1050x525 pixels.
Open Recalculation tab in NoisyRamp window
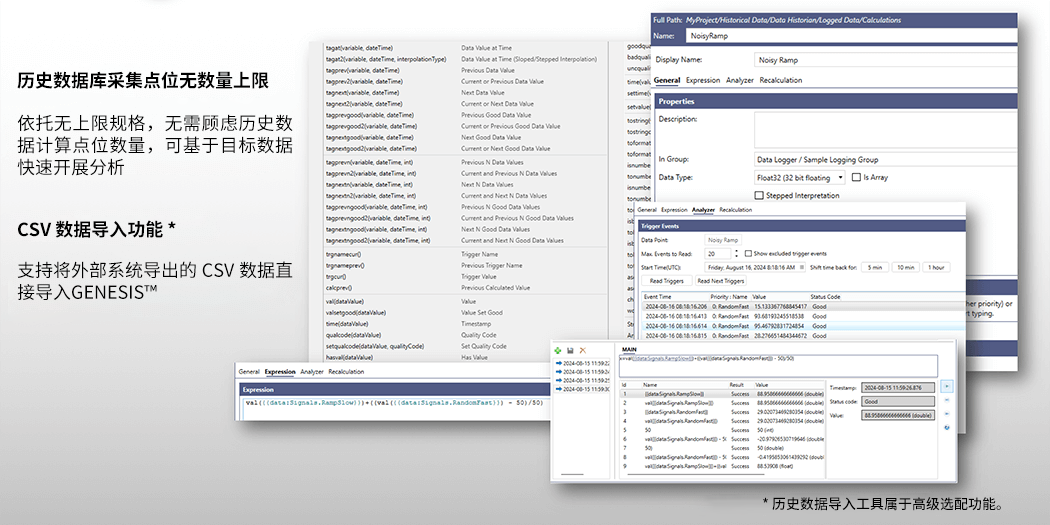781,80
